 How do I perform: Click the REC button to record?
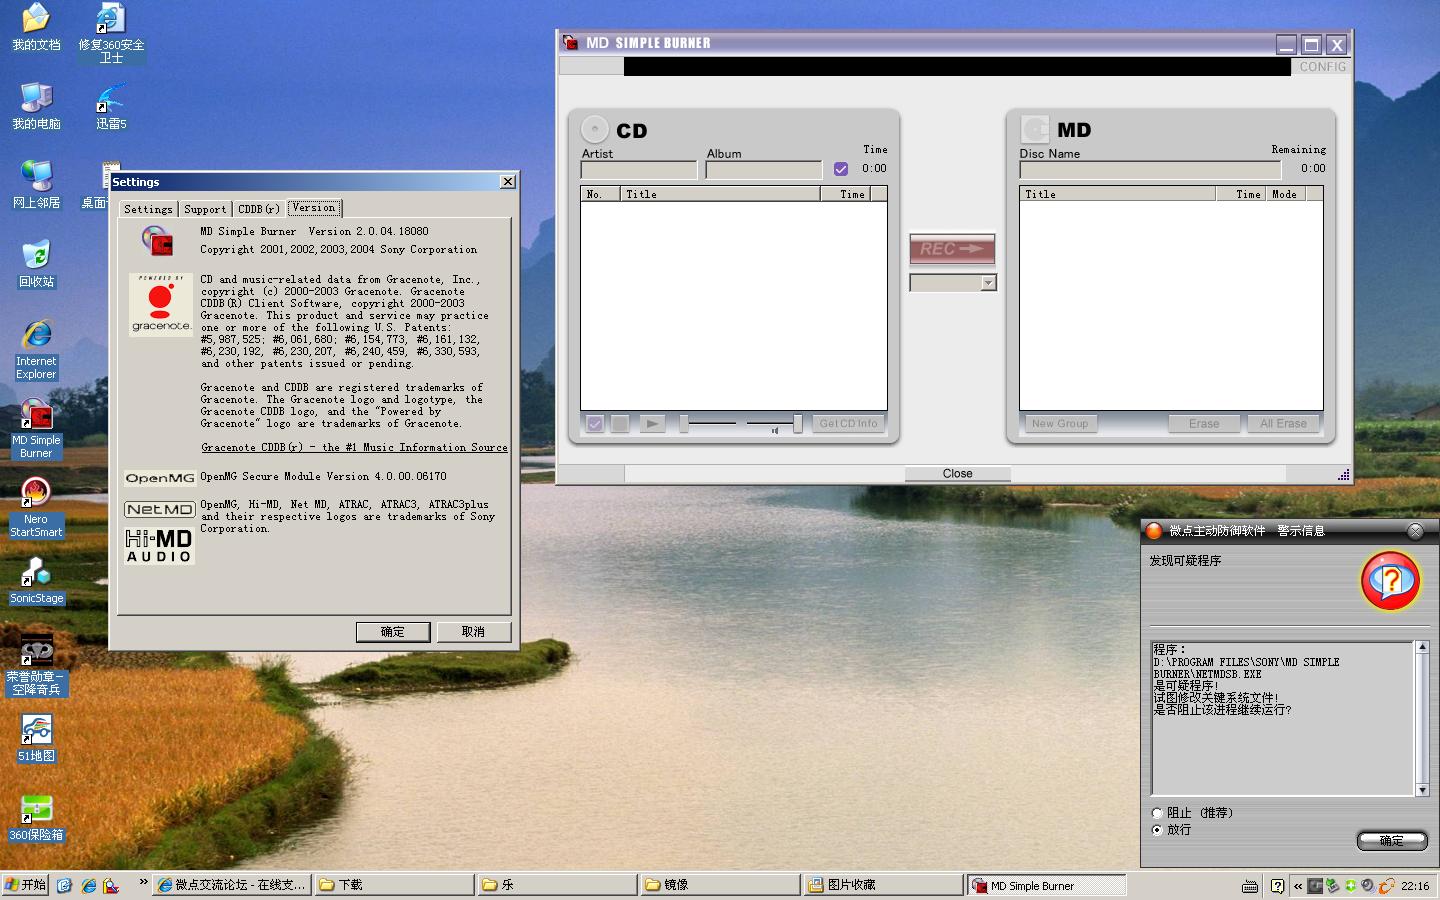(x=952, y=249)
